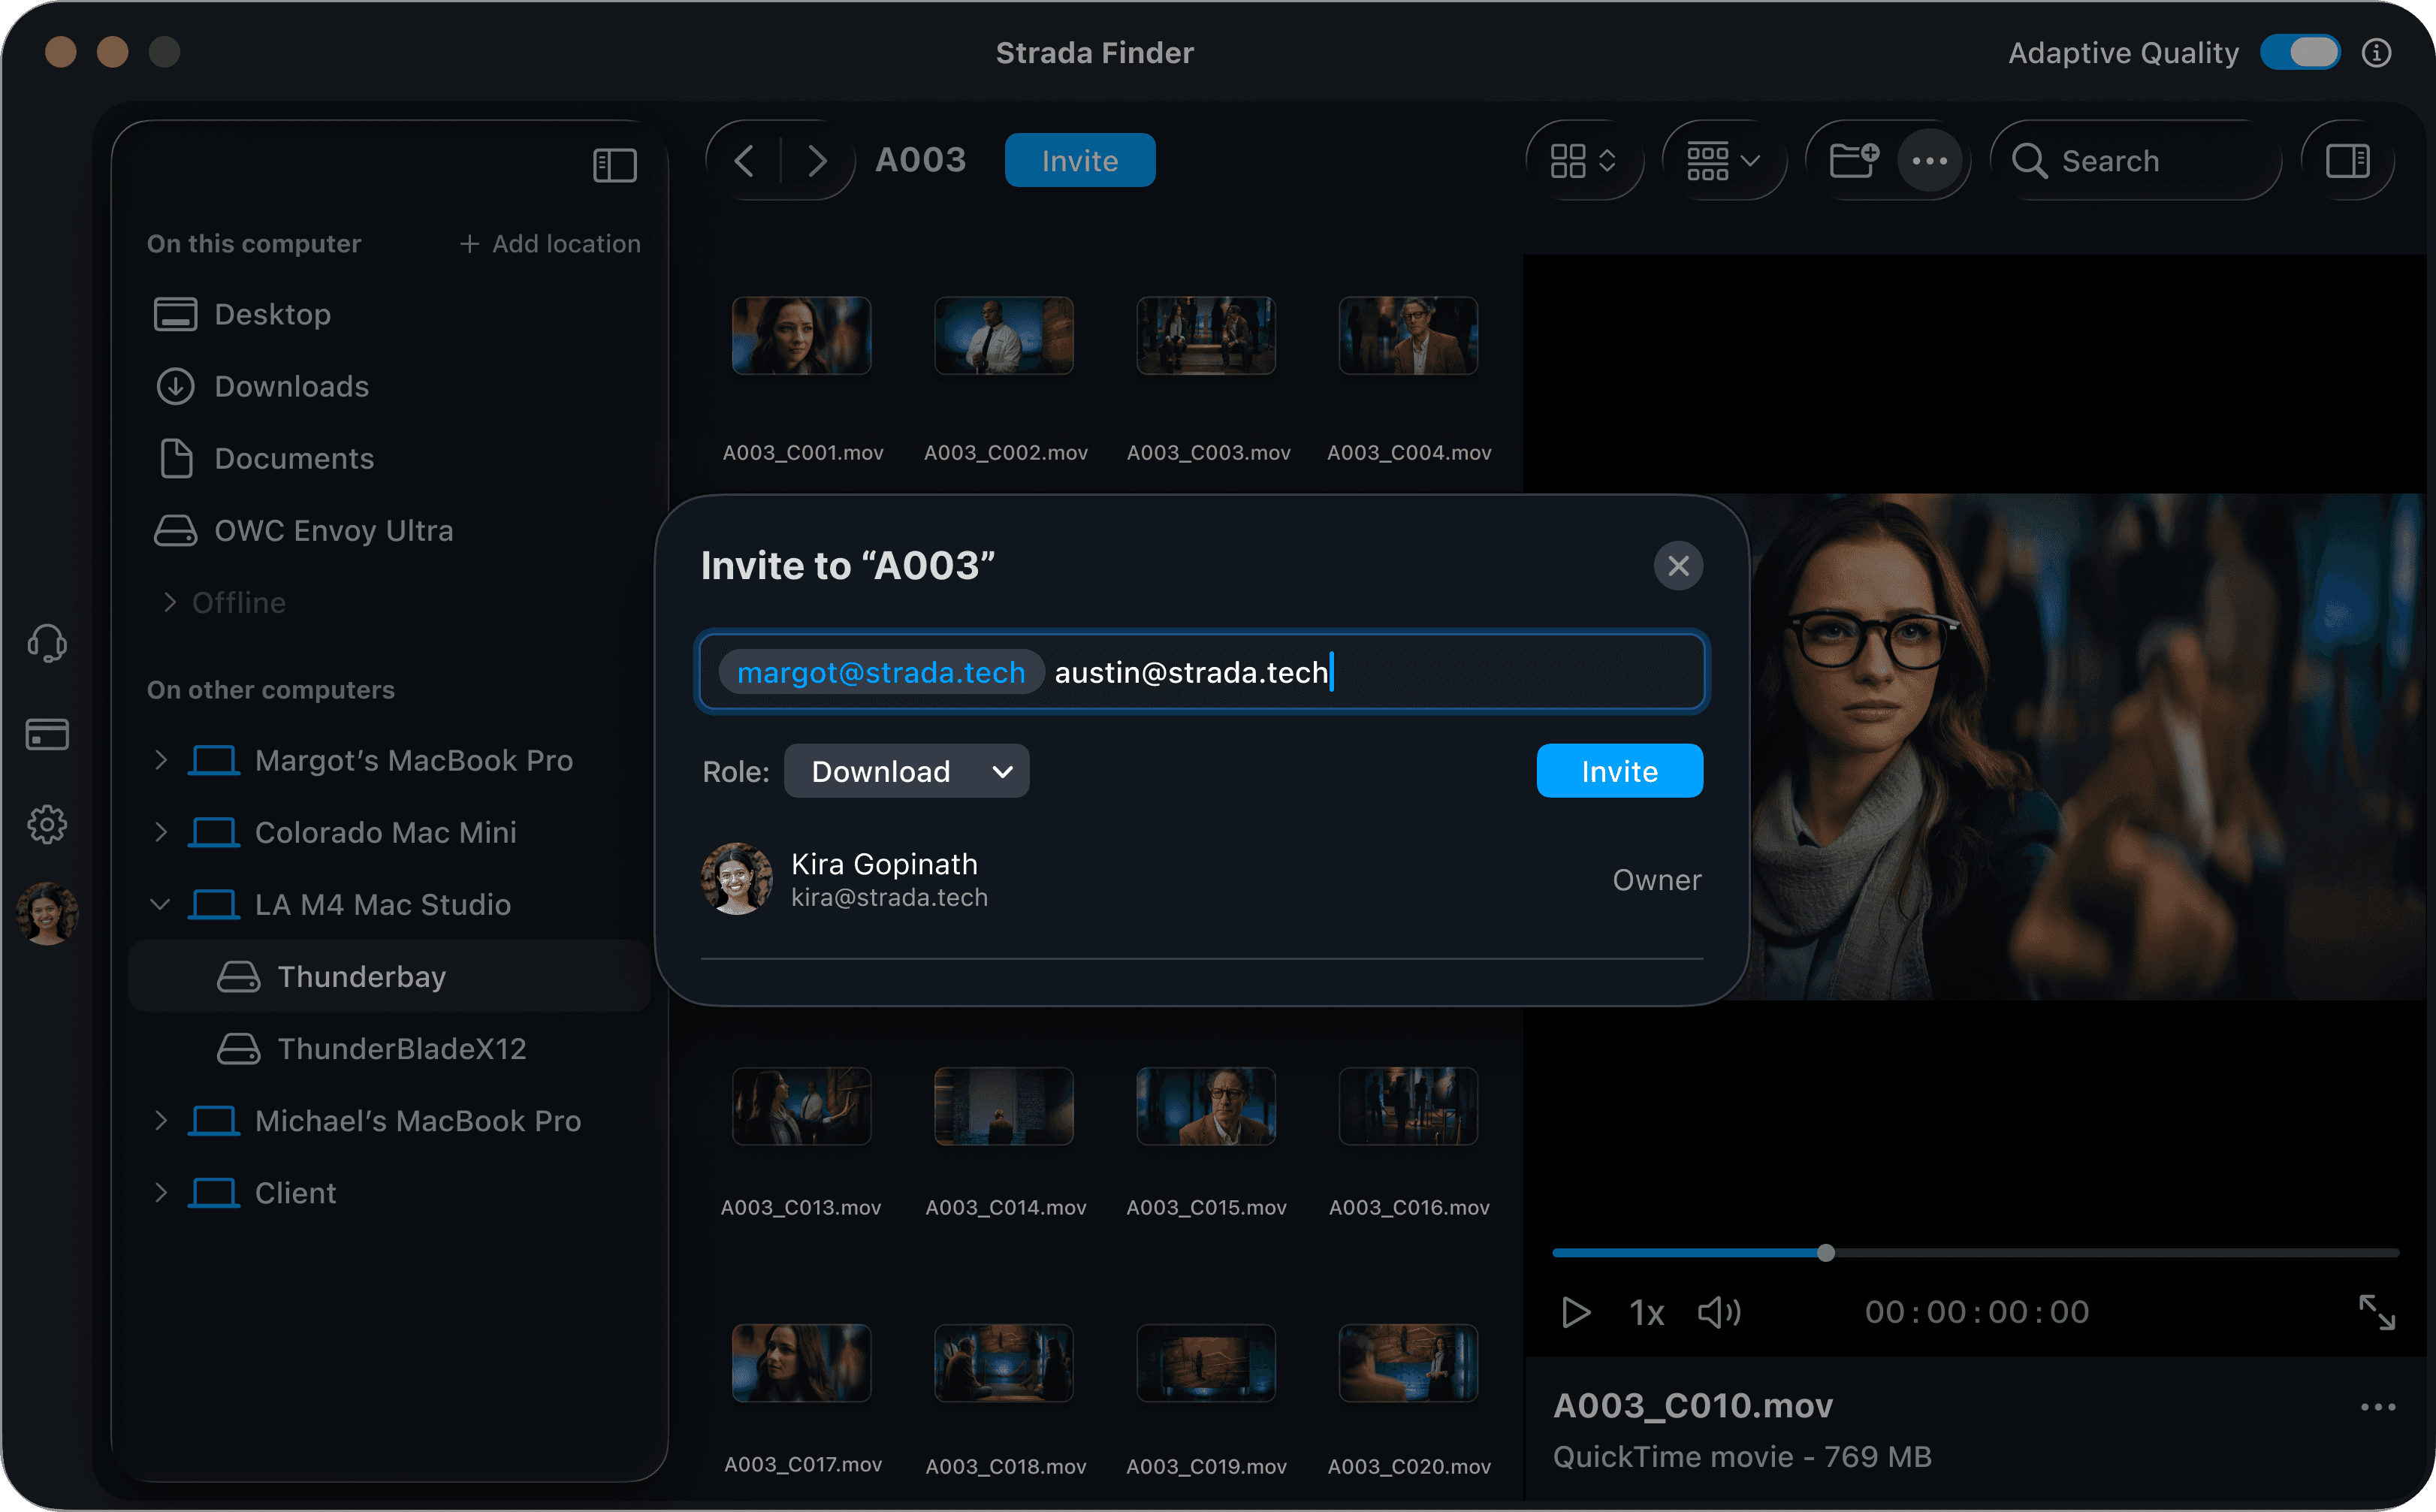
Task: Select the A003_C013.mov thumbnail
Action: 801,1106
